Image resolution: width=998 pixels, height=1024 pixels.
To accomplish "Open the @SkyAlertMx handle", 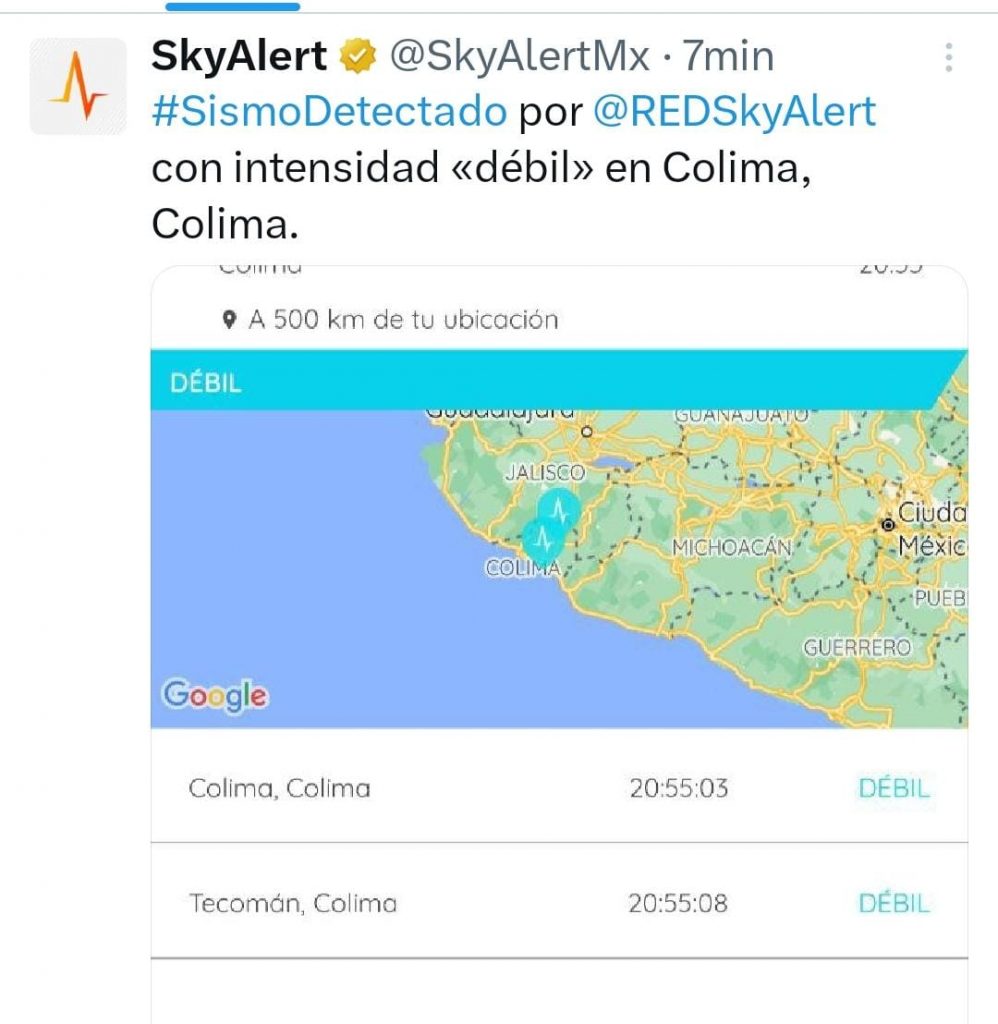I will (519, 58).
